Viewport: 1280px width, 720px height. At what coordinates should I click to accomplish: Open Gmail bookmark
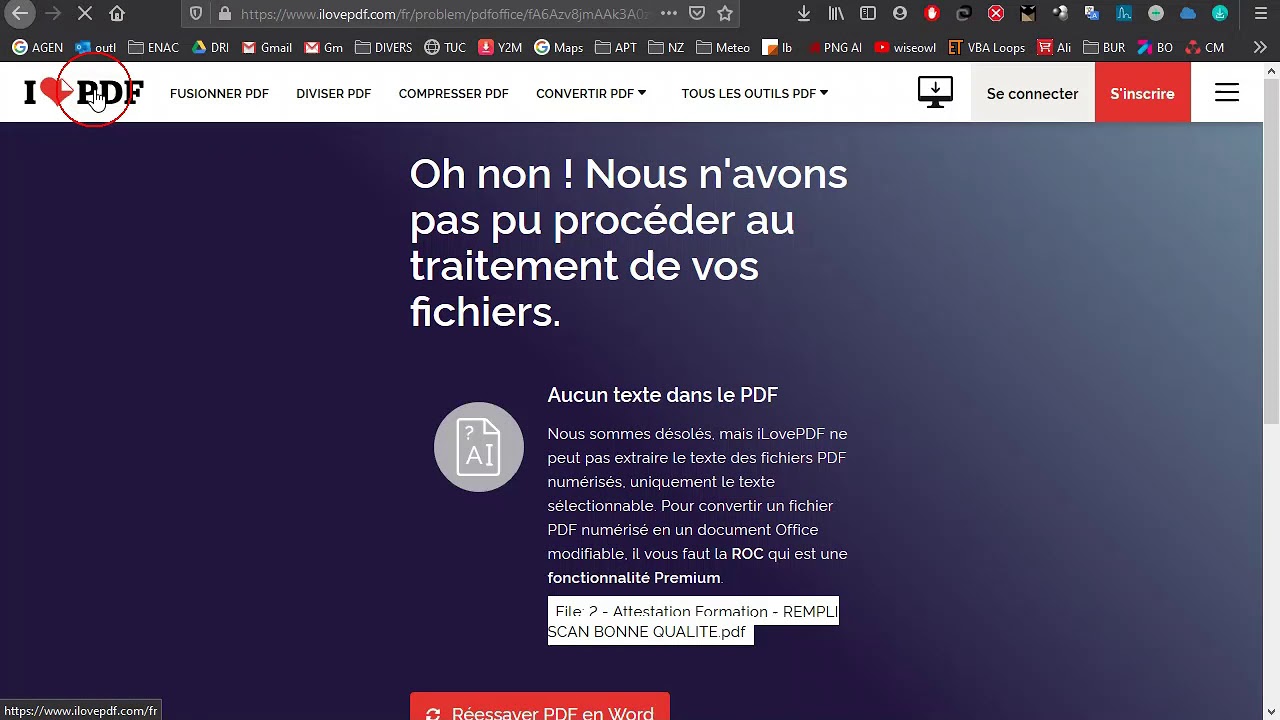267,47
